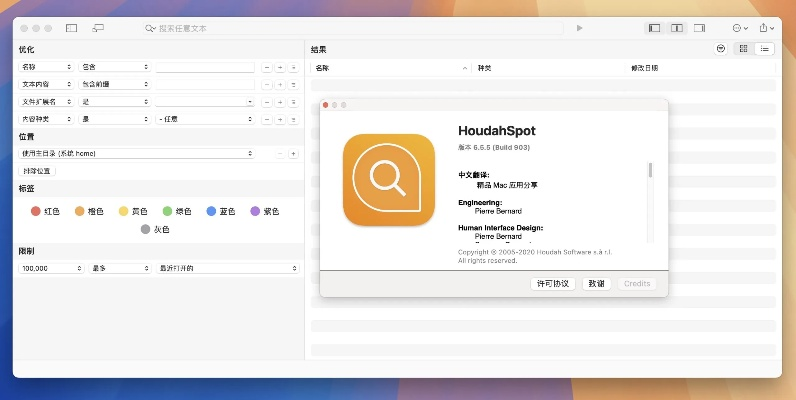Open the share menu in toolbar
This screenshot has width=796, height=400.
pos(766,28)
